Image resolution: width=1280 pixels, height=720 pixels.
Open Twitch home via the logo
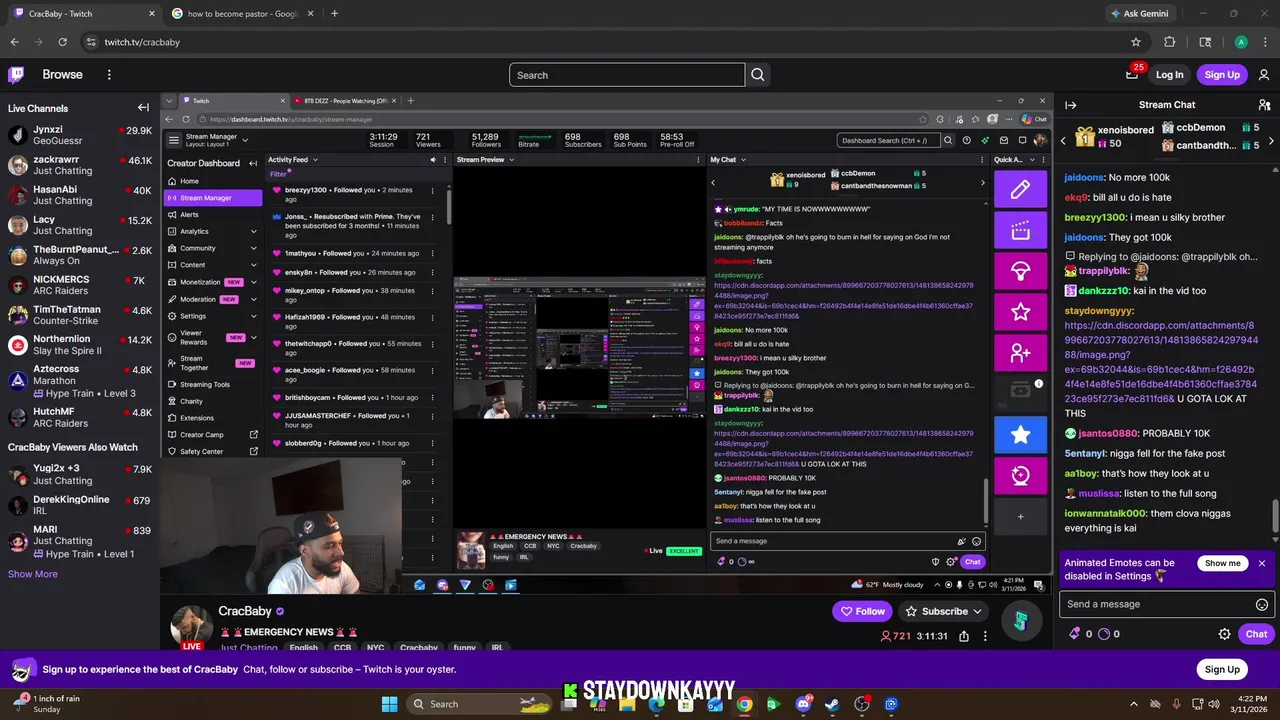click(x=16, y=74)
